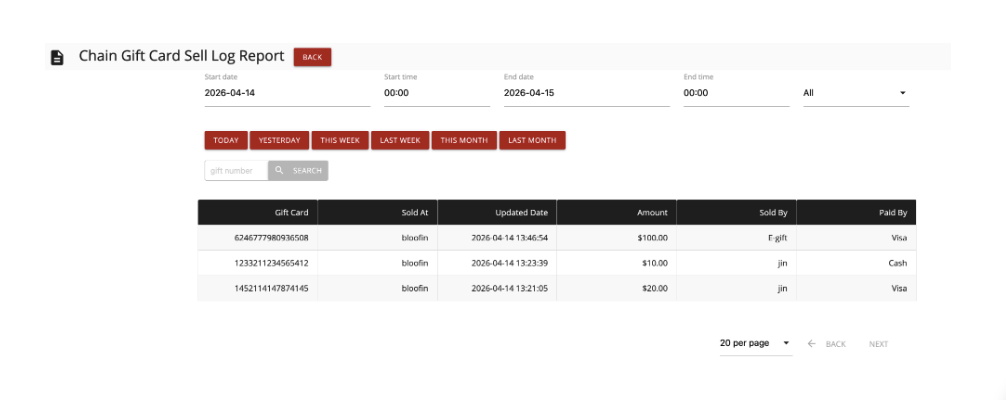Screen dimensions: 1006x400
Task: Focus the gift number input
Action: click(x=236, y=171)
